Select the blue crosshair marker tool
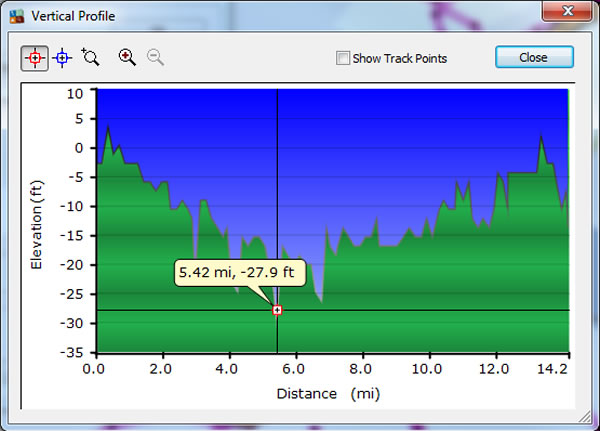600x431 pixels. (62, 58)
